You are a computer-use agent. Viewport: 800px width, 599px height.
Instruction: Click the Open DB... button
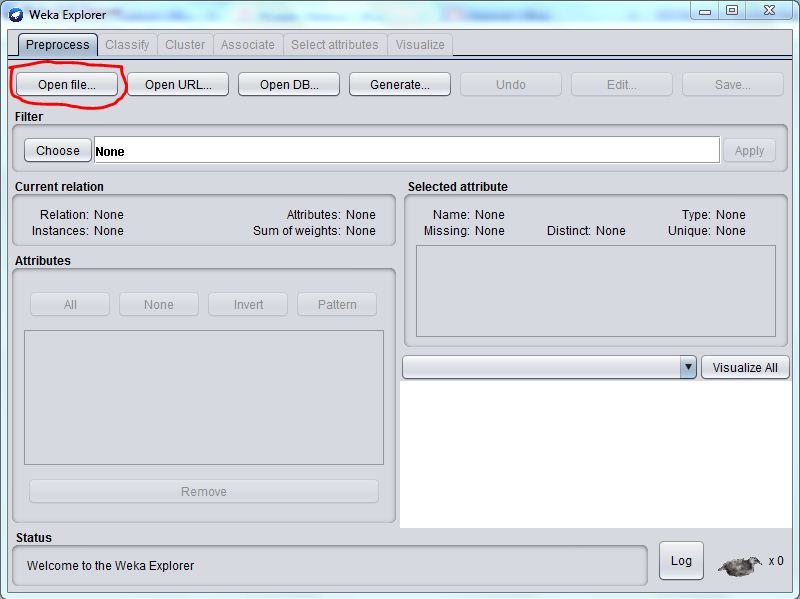[x=289, y=84]
